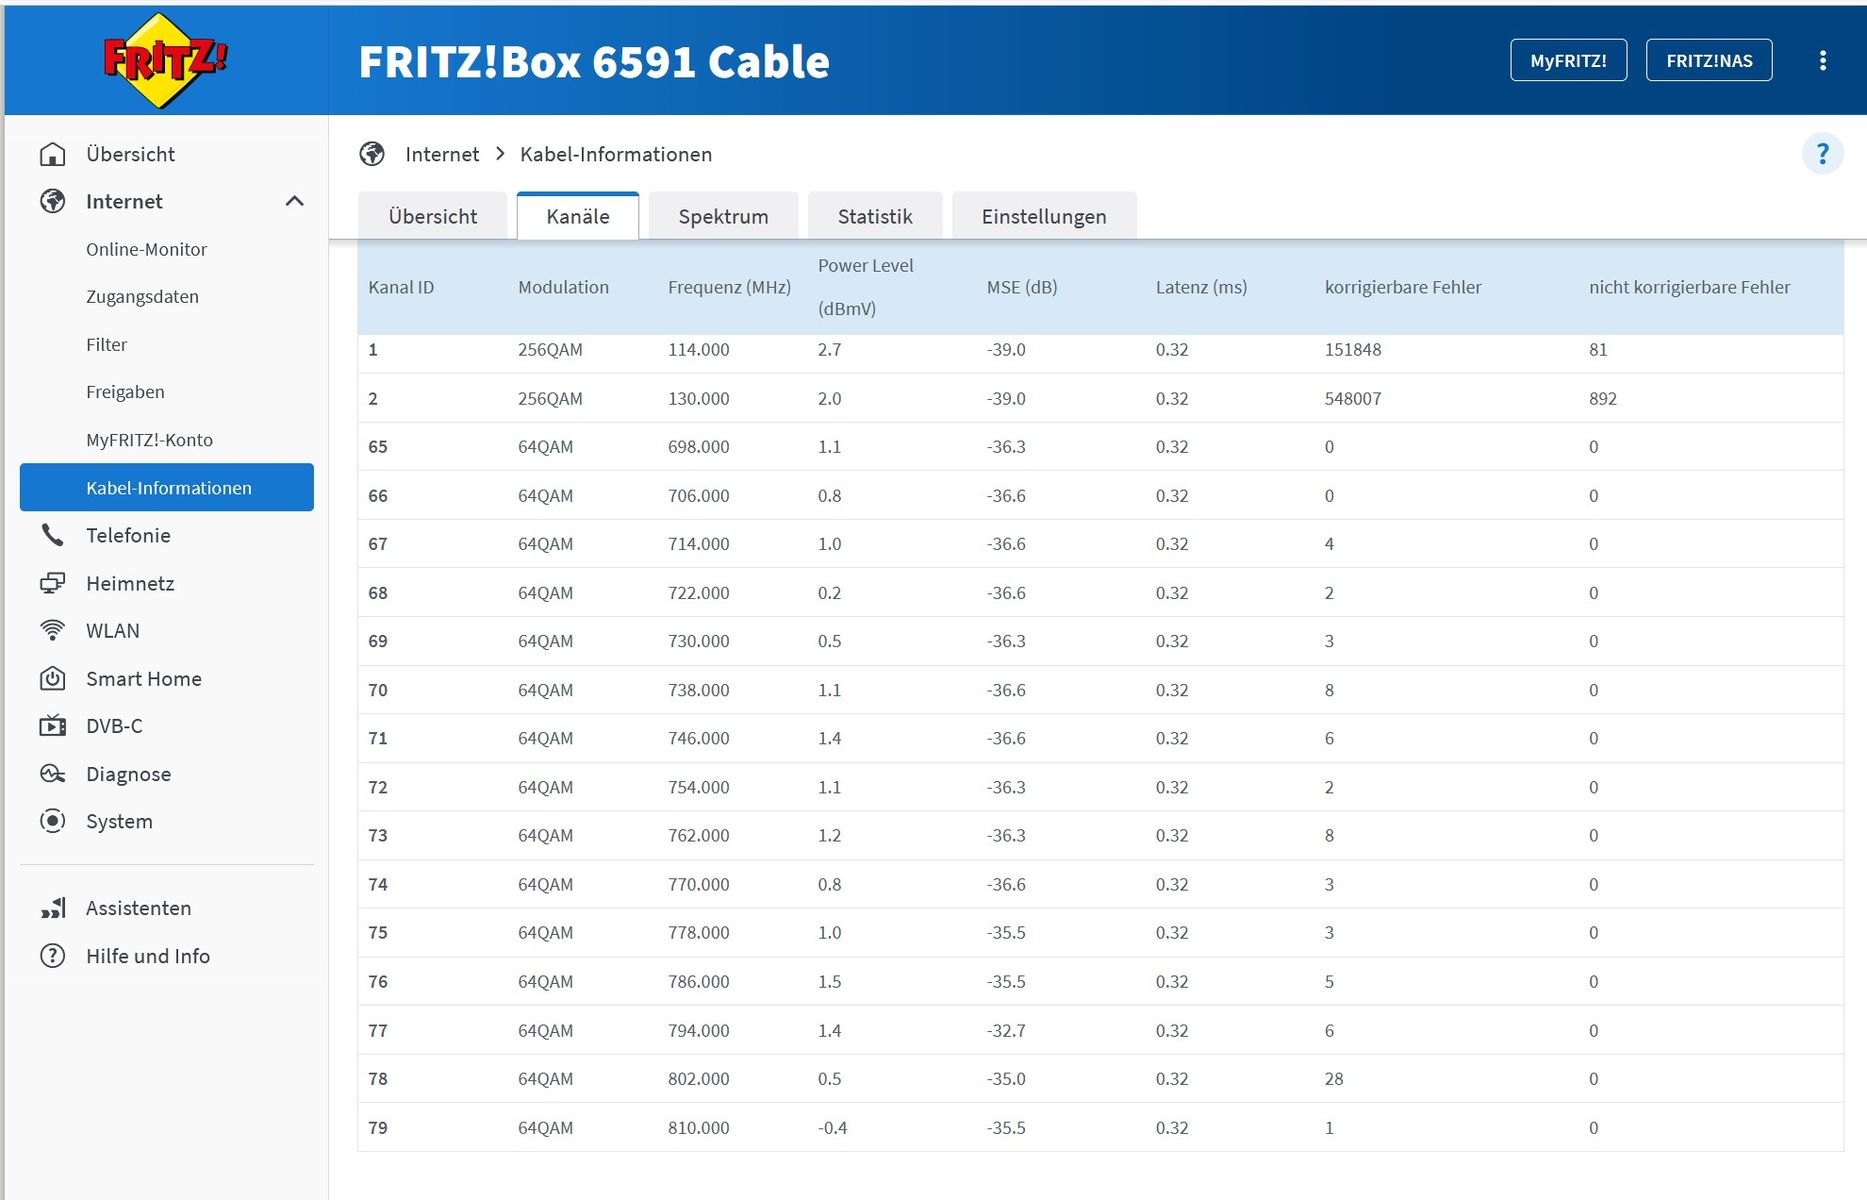Open Online-Monitor in the sidebar
The height and width of the screenshot is (1200, 1867).
[x=146, y=249]
